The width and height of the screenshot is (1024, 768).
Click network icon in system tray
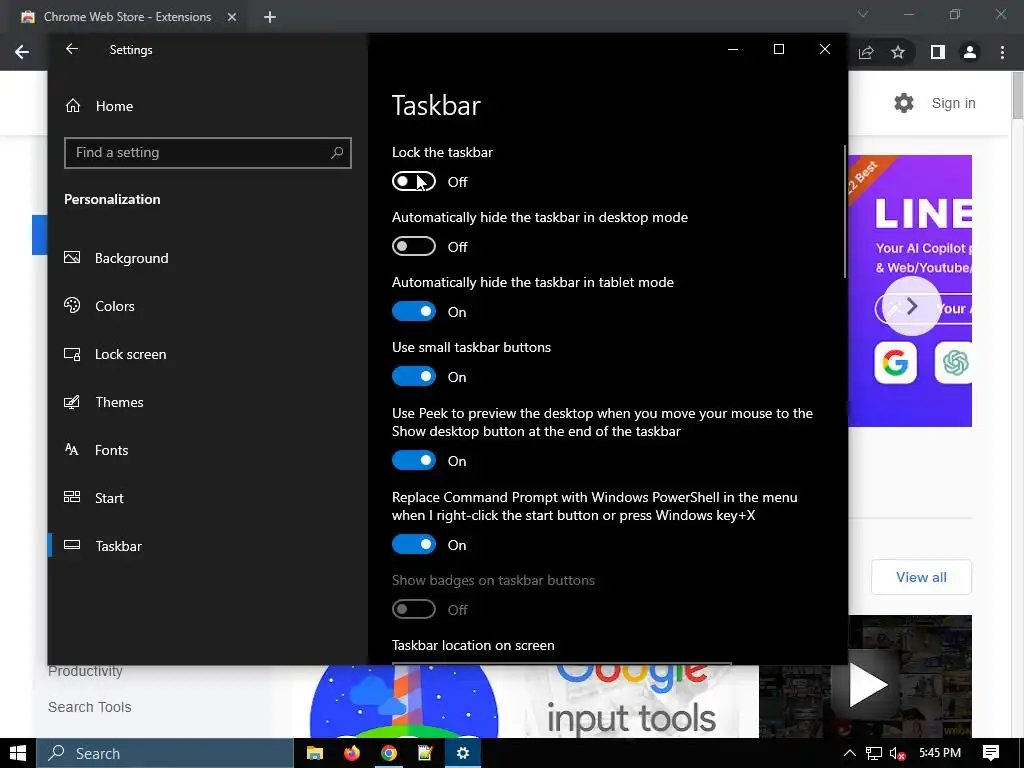coord(874,753)
